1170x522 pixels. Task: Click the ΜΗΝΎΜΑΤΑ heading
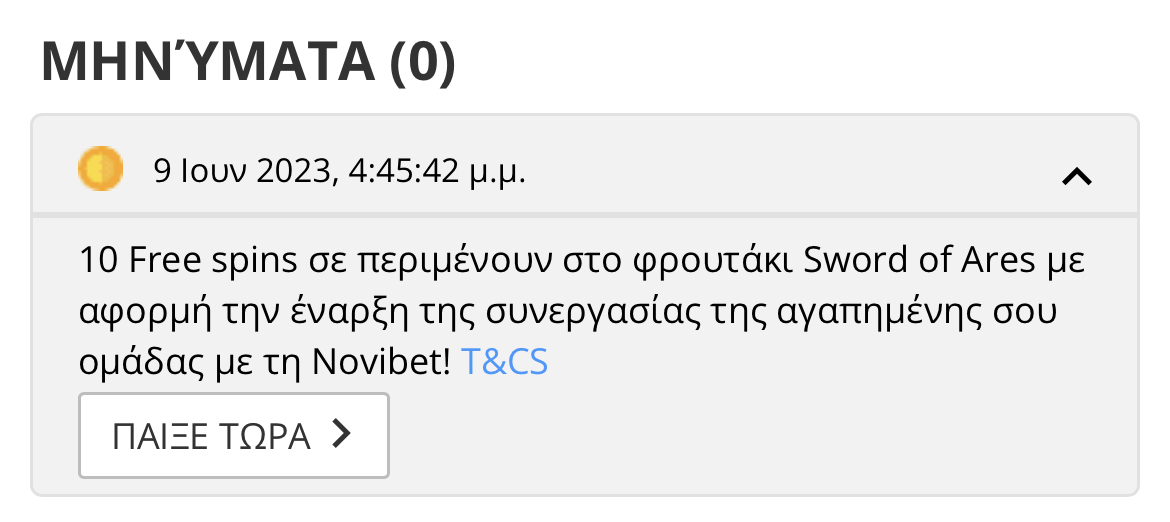tap(206, 62)
